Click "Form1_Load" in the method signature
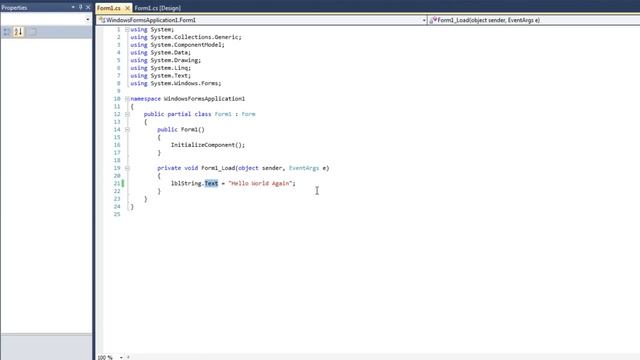Viewport: 640px width, 360px height. click(x=218, y=168)
